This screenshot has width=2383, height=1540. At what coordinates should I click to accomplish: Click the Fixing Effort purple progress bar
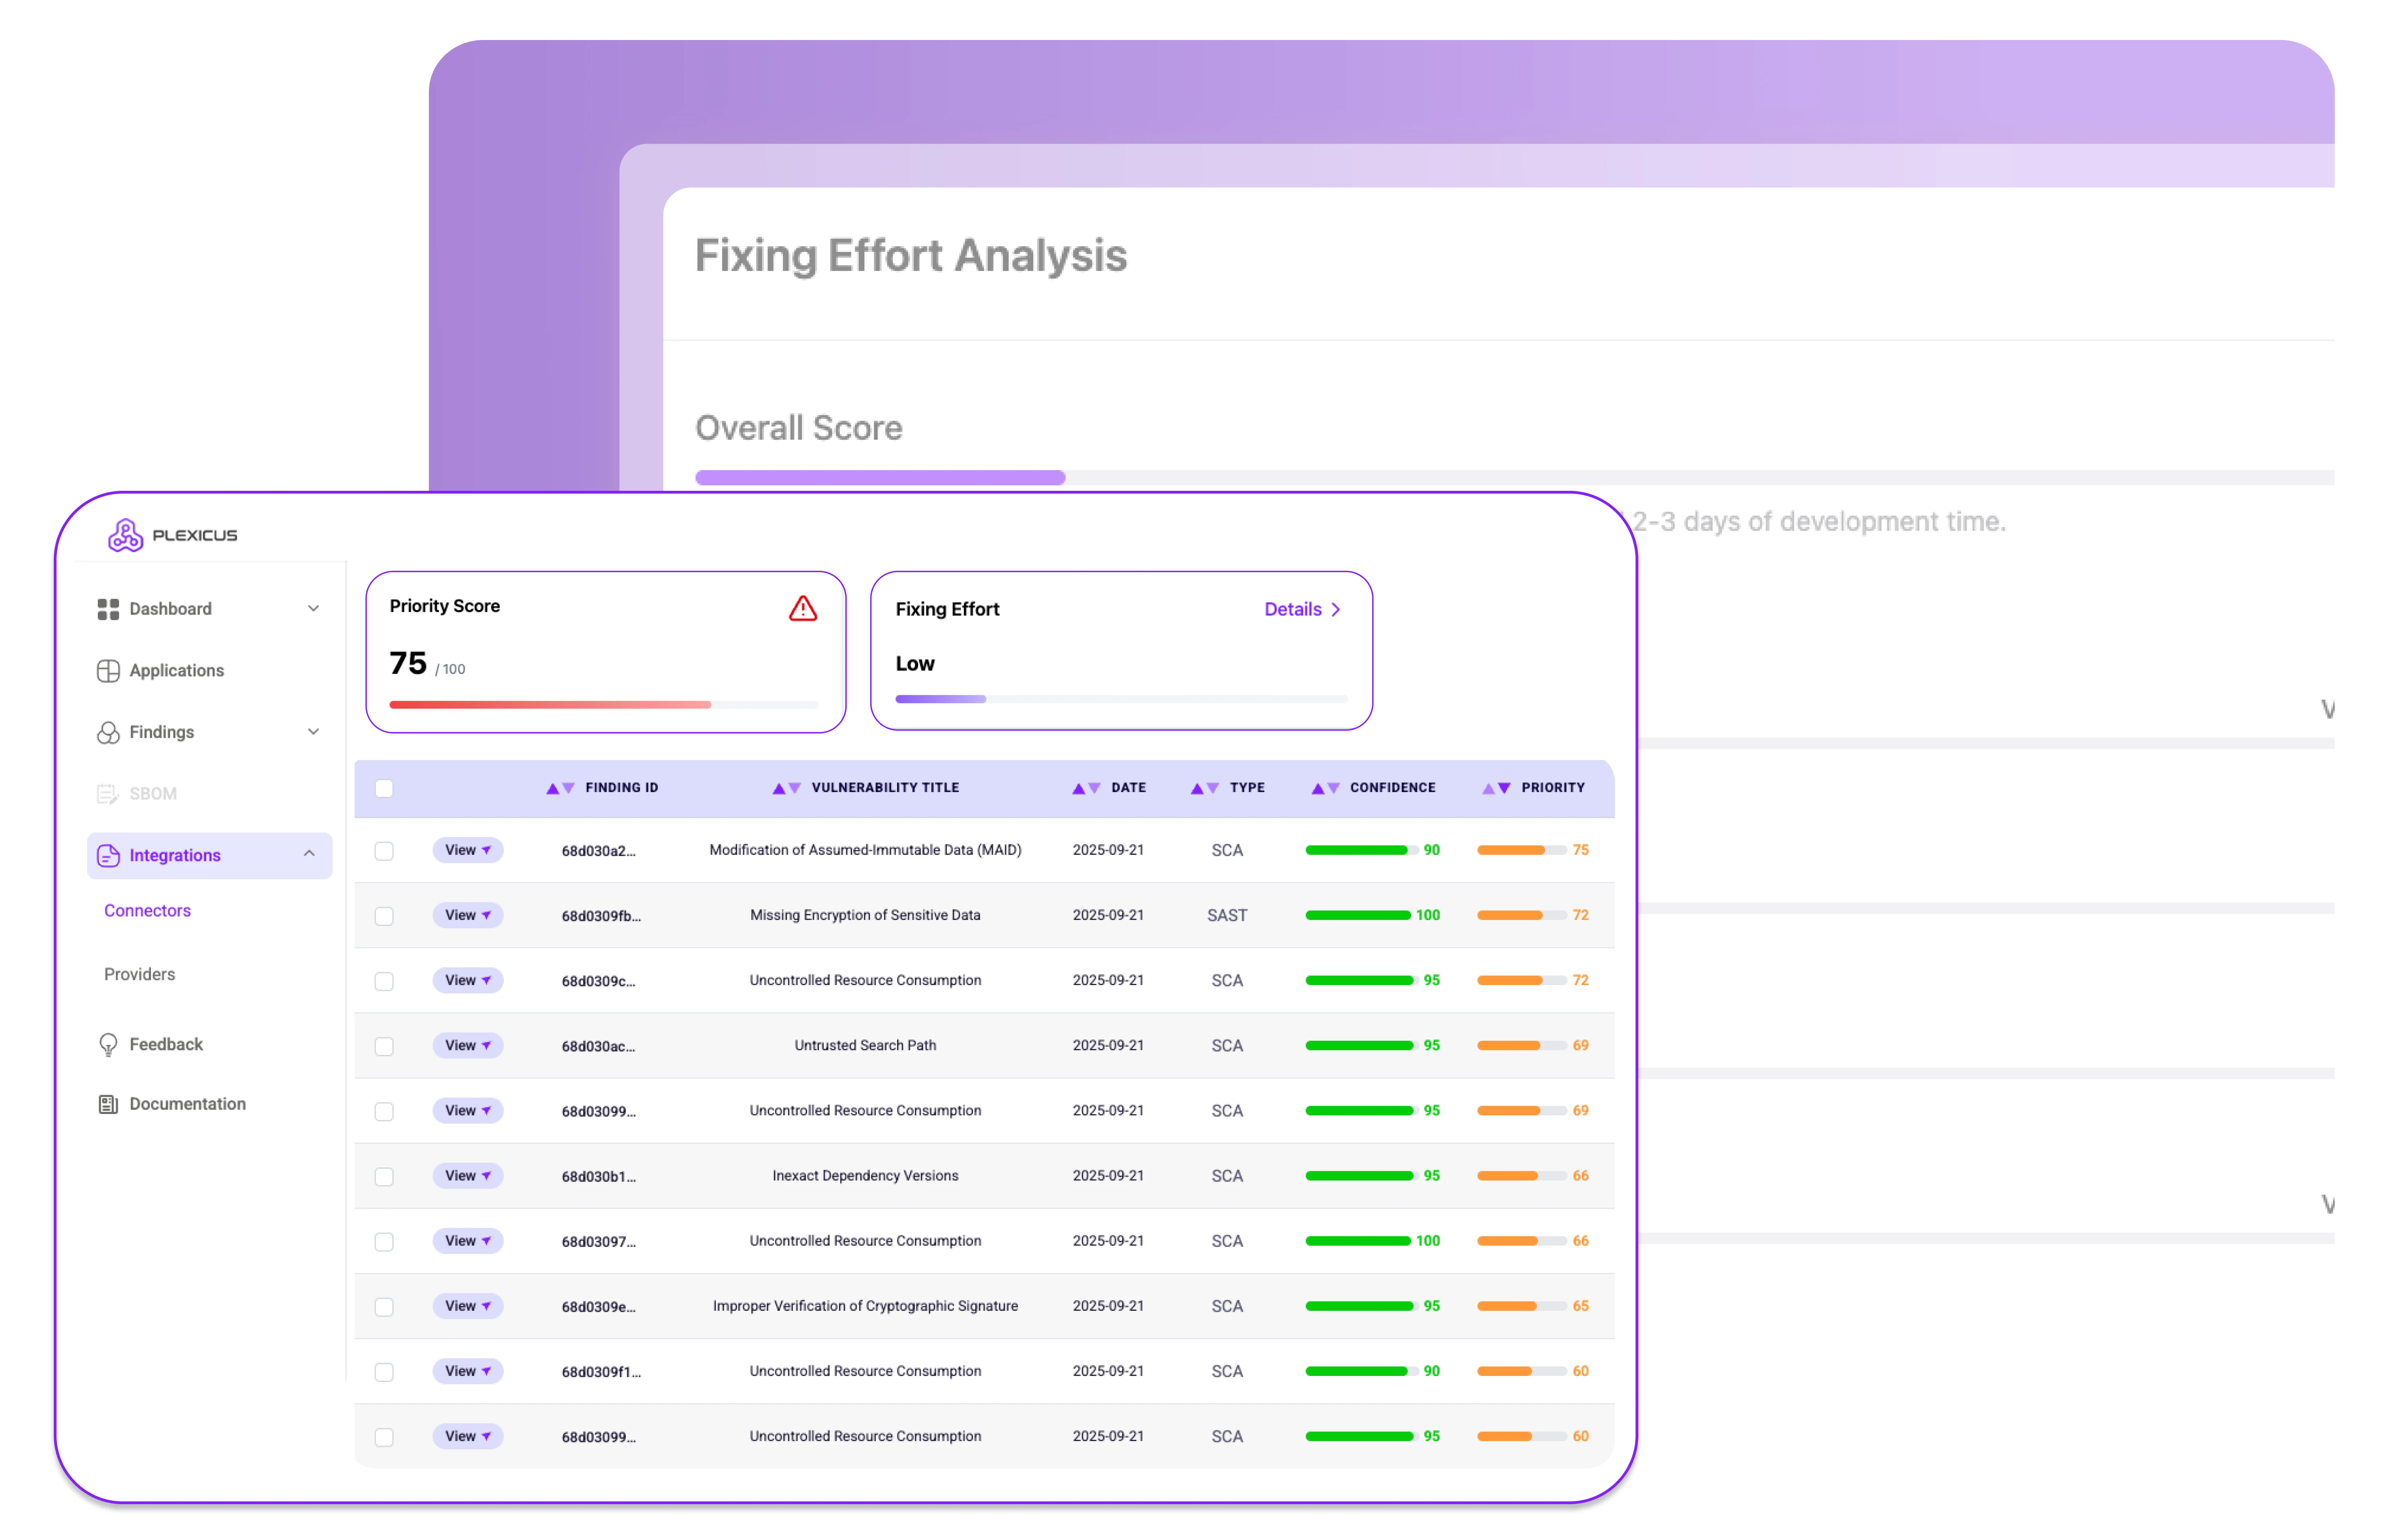[1121, 699]
